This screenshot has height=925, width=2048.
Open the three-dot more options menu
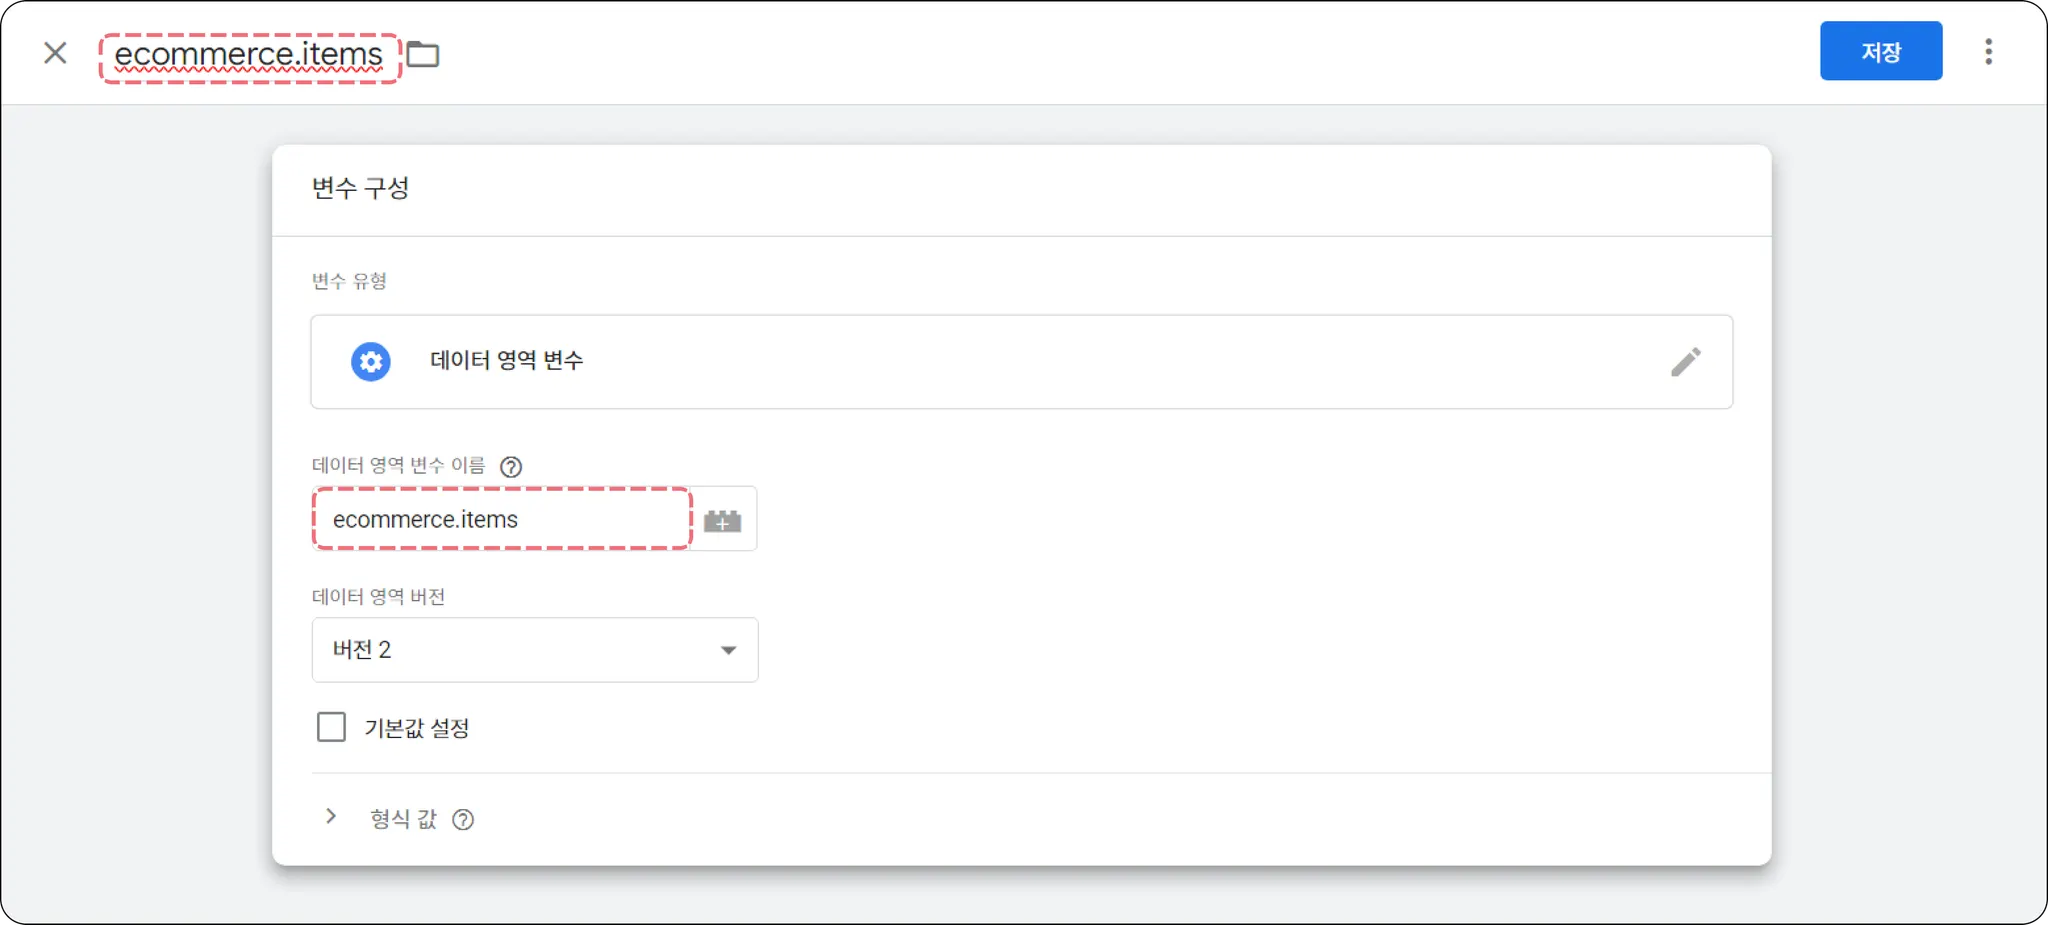pos(1988,52)
